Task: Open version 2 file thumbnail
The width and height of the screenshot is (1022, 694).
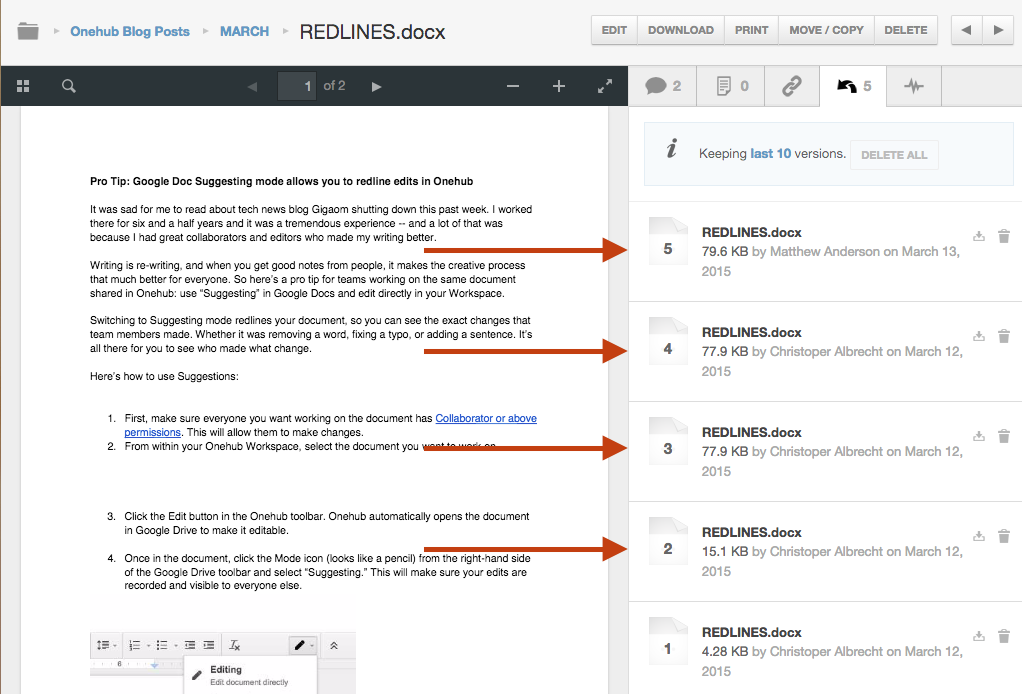Action: 668,541
